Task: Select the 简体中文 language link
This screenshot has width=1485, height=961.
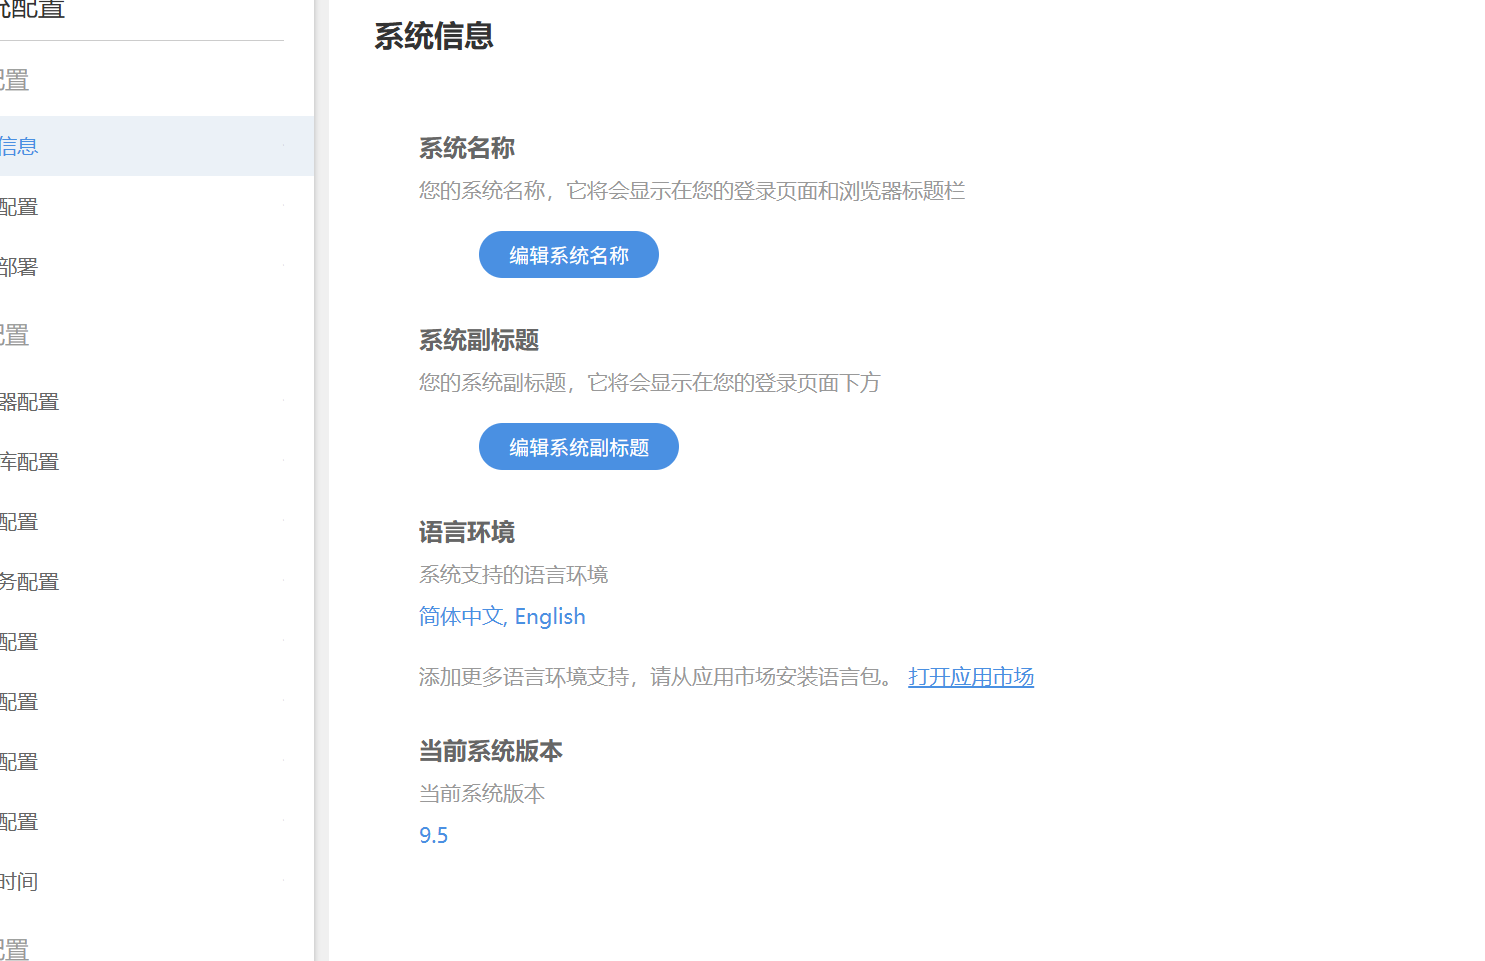Action: point(461,616)
